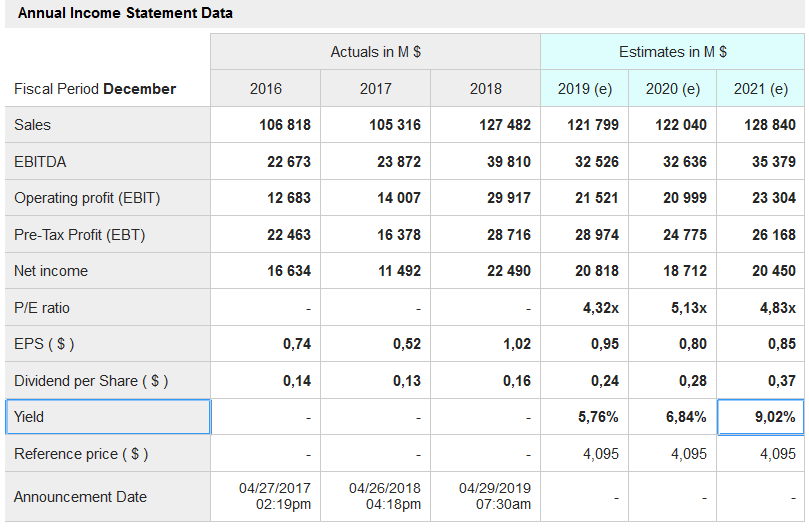The height and width of the screenshot is (532, 809).
Task: Click the 2018 EPS value 1,02
Action: click(515, 344)
